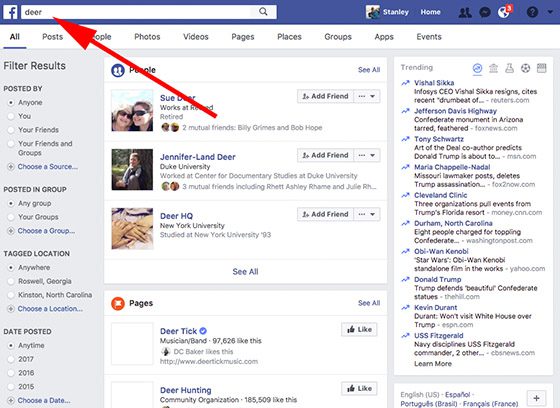Open the Messenger messages icon
Screen dimensions: 560x408
485,13
